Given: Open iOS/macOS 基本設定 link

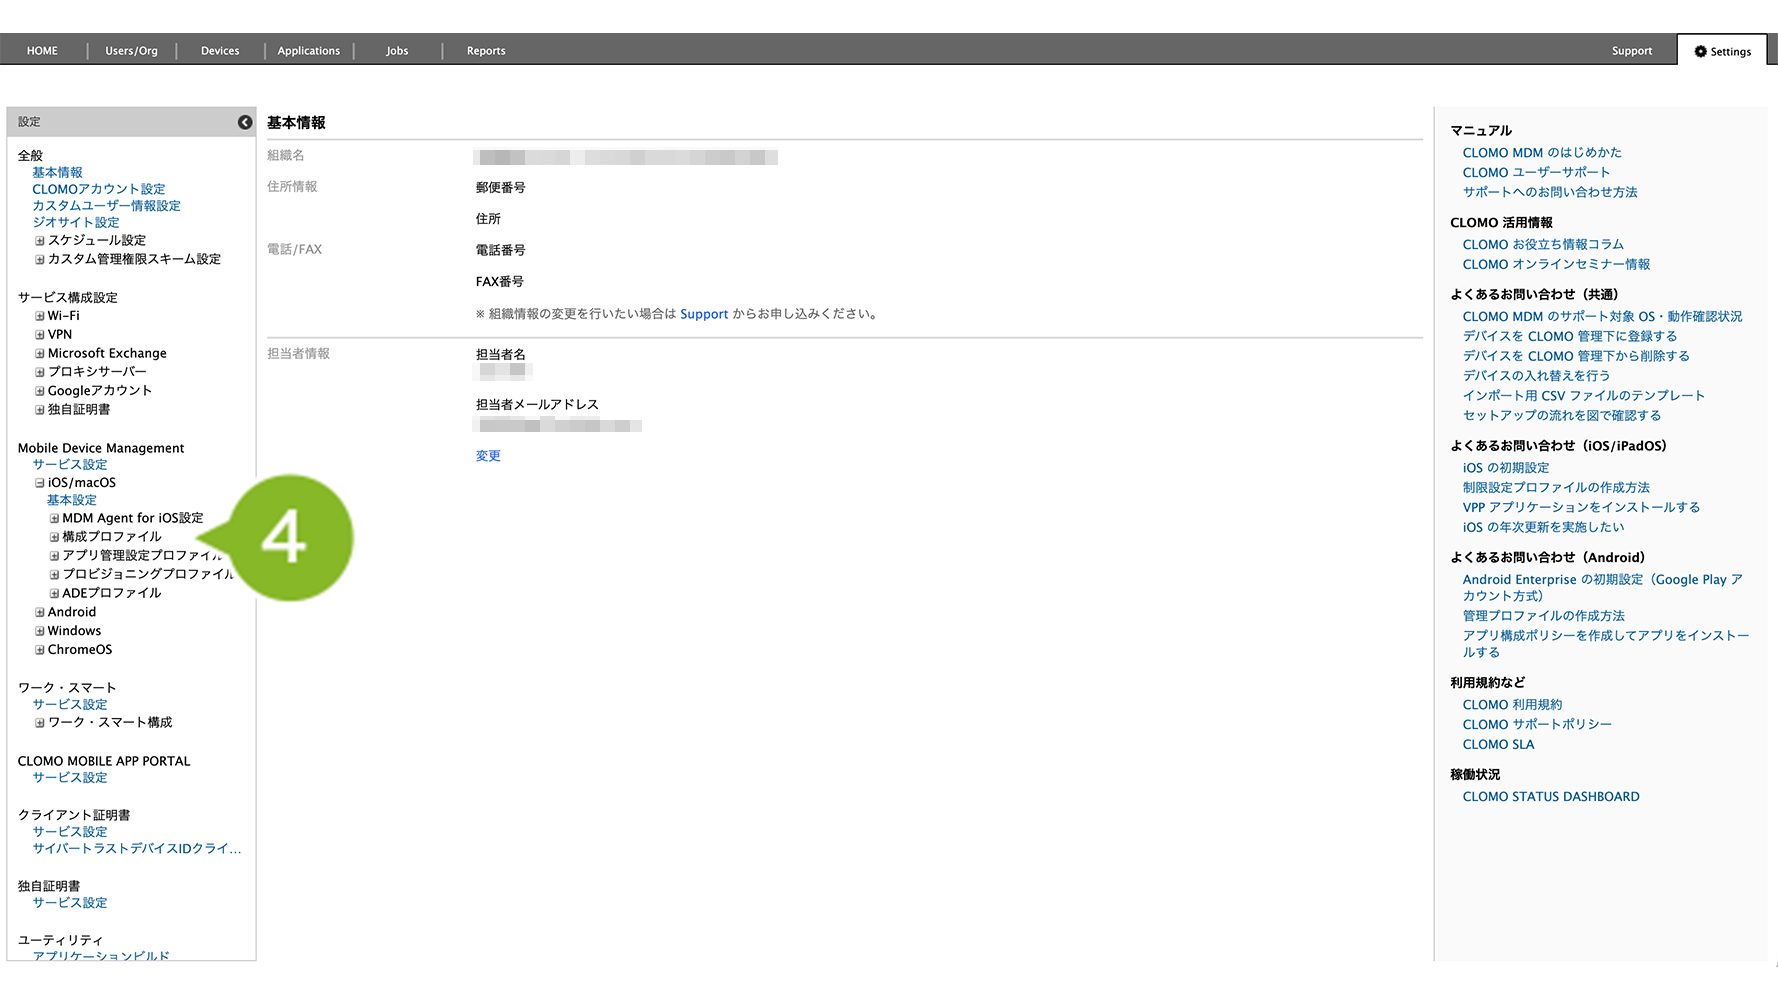Looking at the screenshot, I should [72, 500].
